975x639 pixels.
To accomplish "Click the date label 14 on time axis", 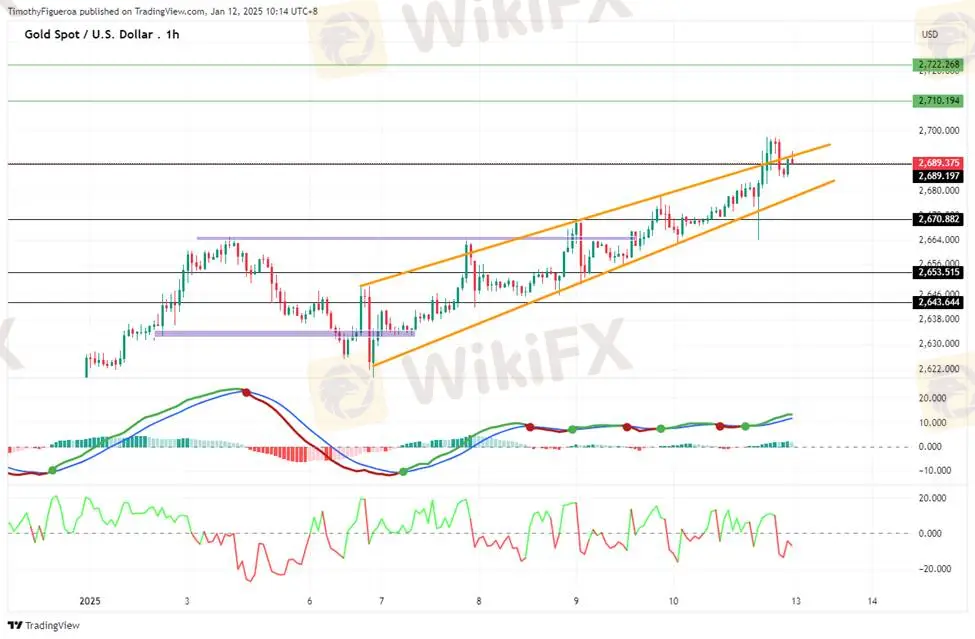I will (872, 601).
